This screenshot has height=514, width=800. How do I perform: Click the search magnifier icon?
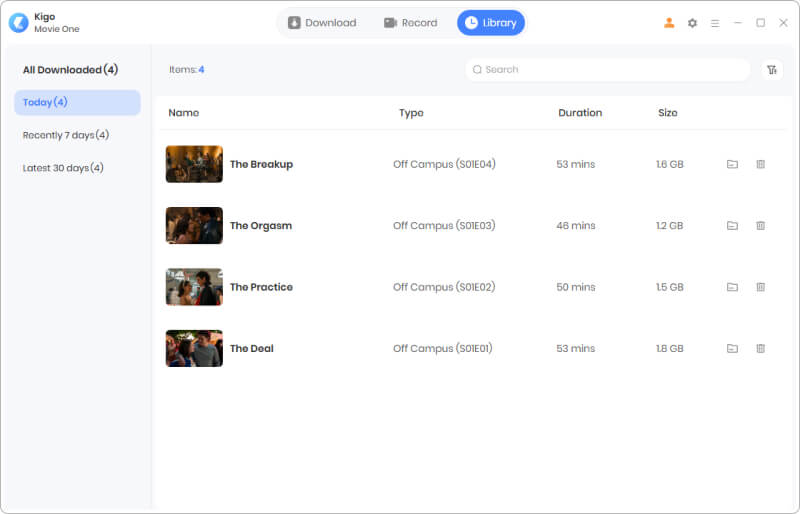coord(477,69)
